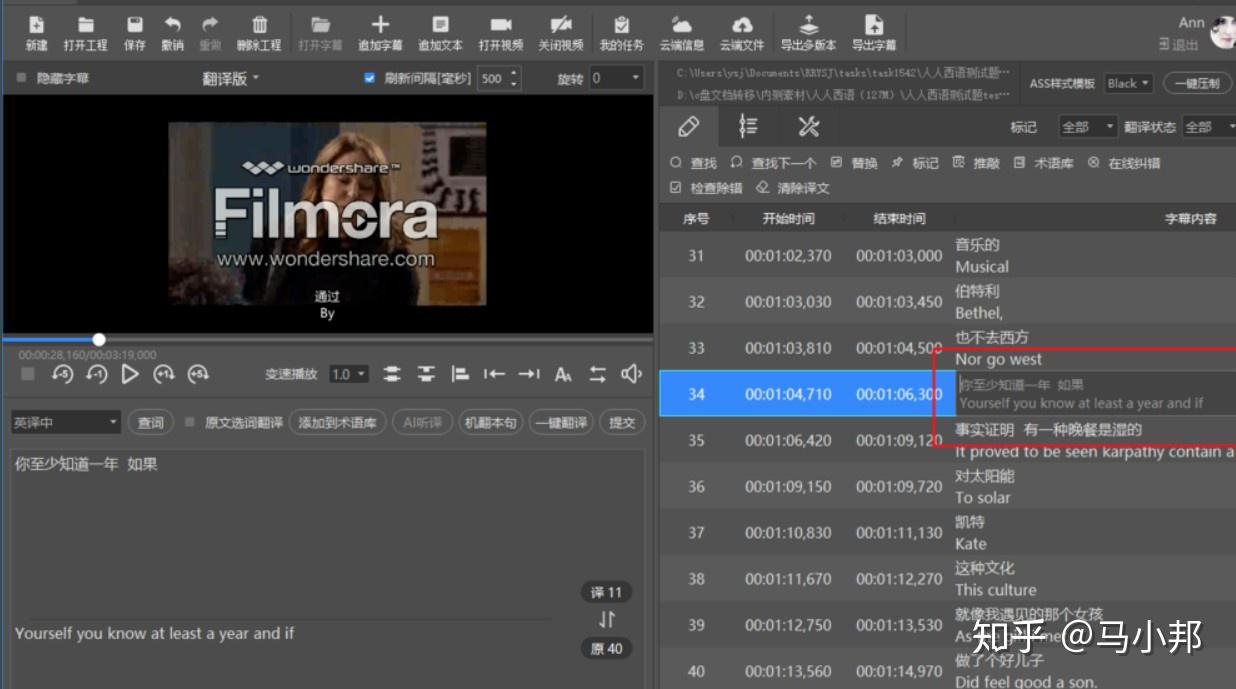Open the 变速播放 1.0 speed dropdown
Viewport: 1236px width, 689px height.
click(349, 374)
